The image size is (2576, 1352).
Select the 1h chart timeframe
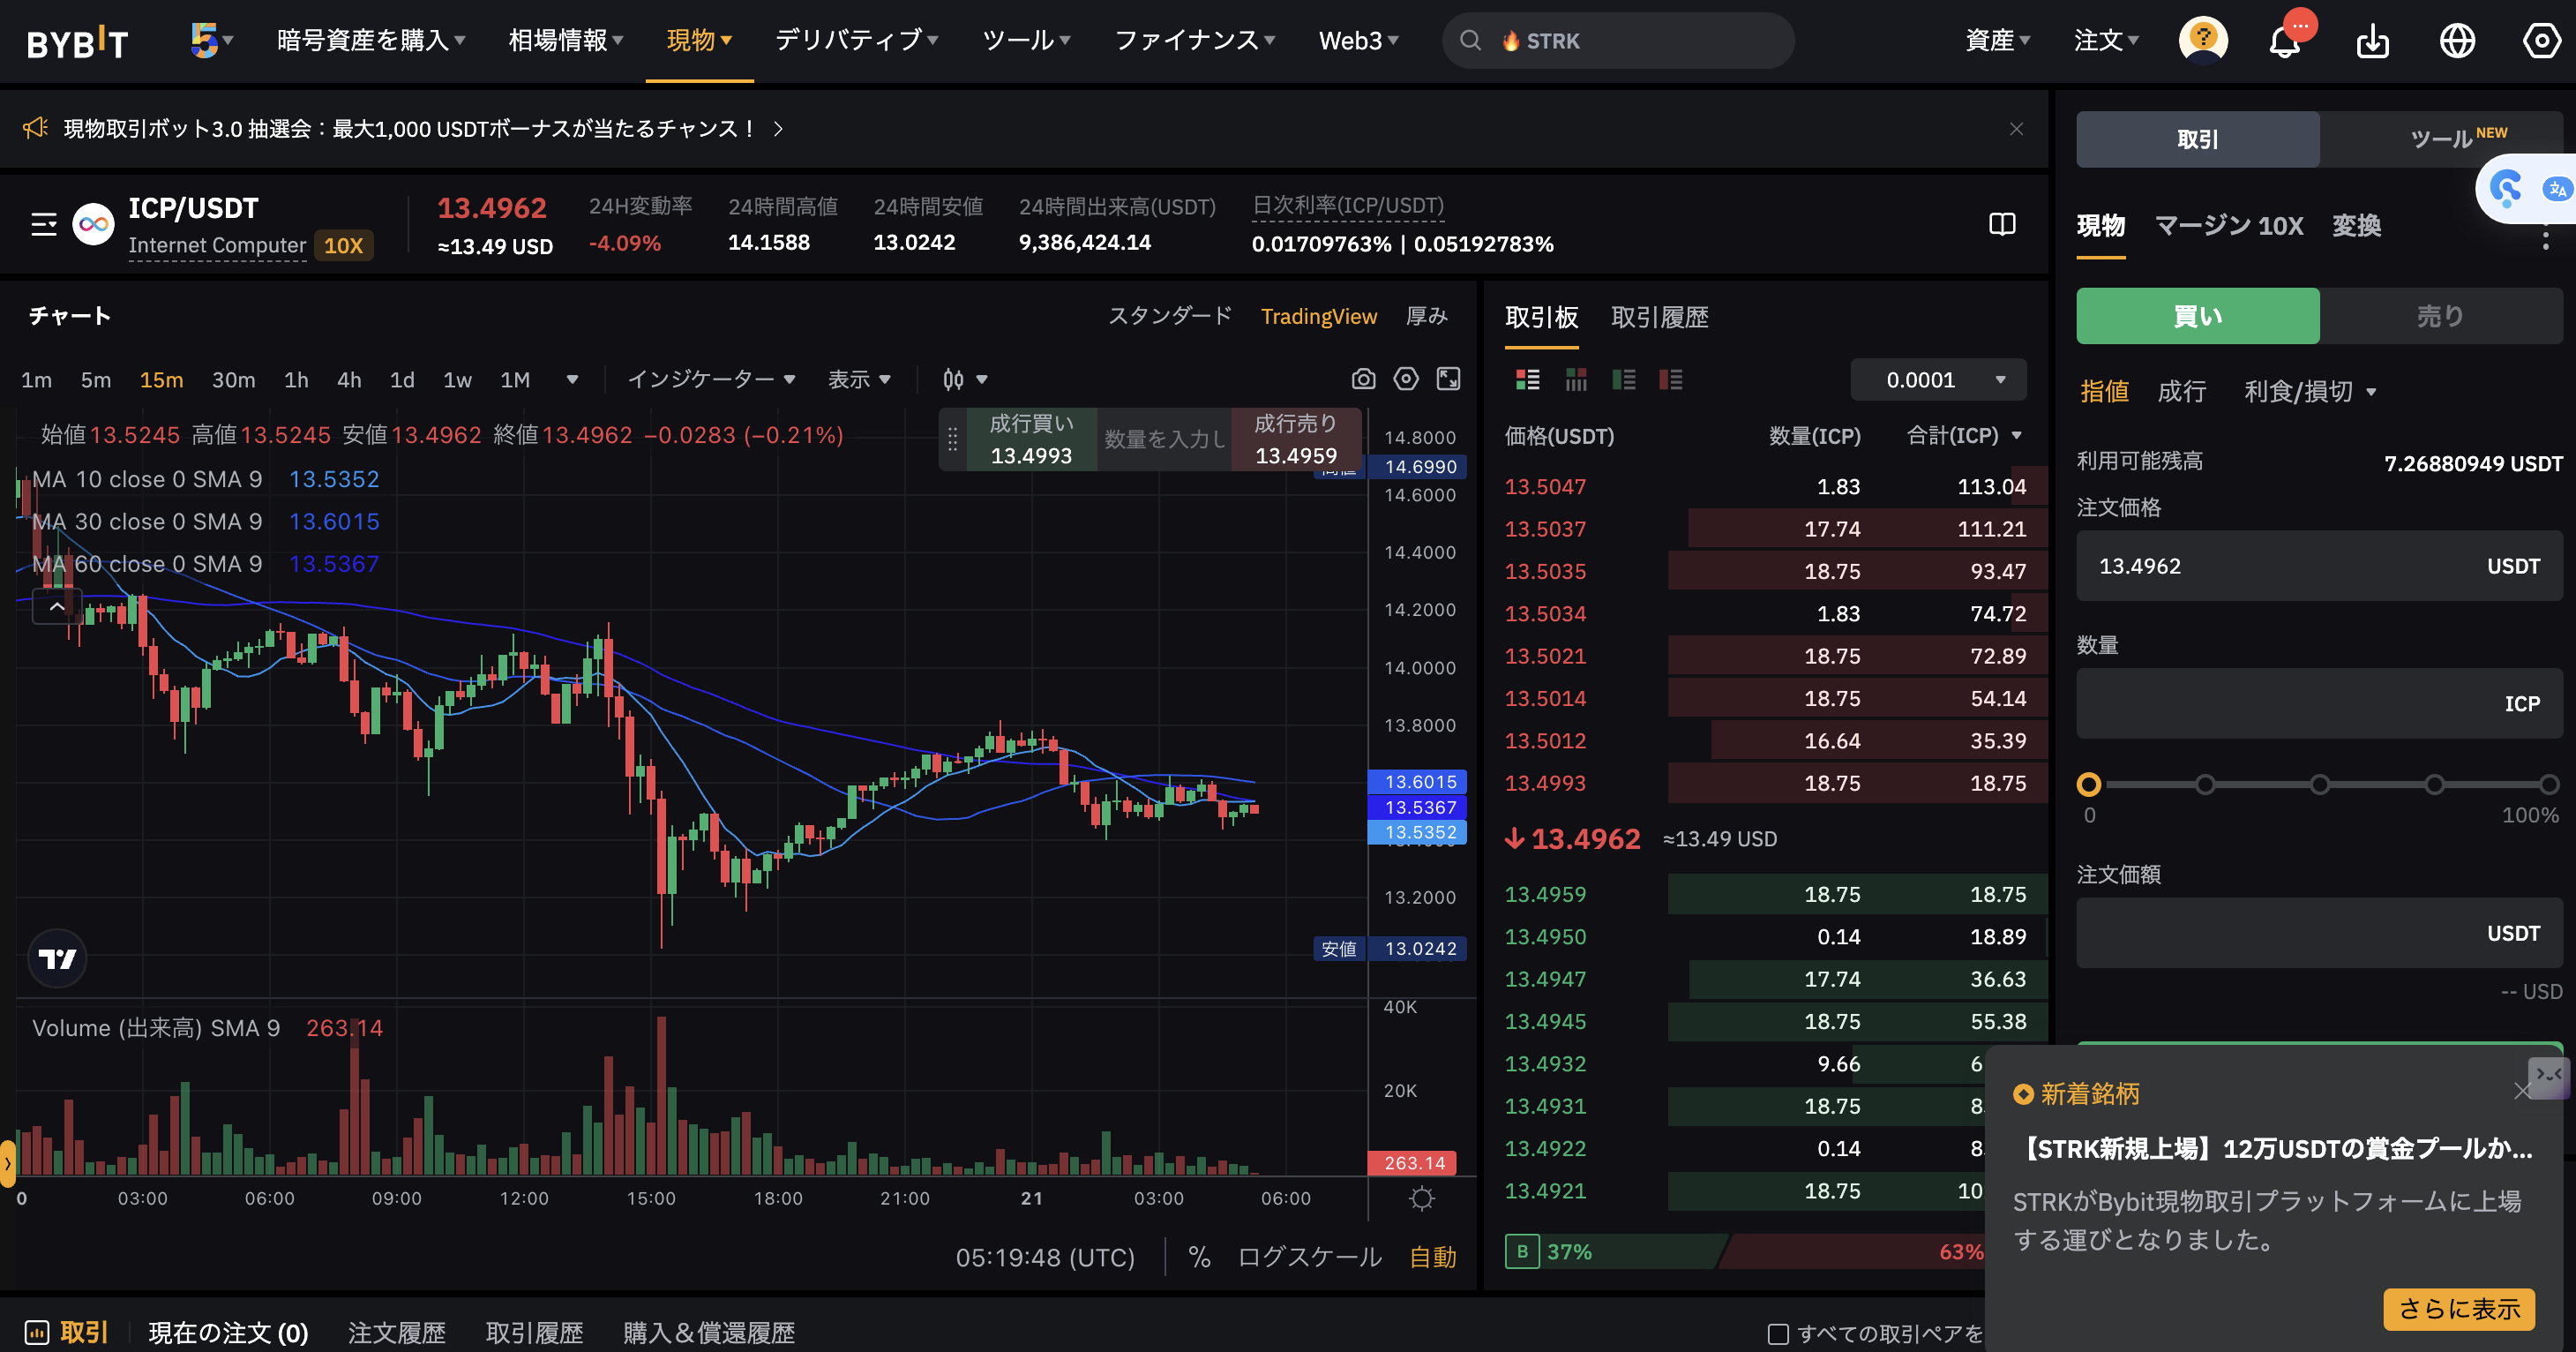pos(296,380)
